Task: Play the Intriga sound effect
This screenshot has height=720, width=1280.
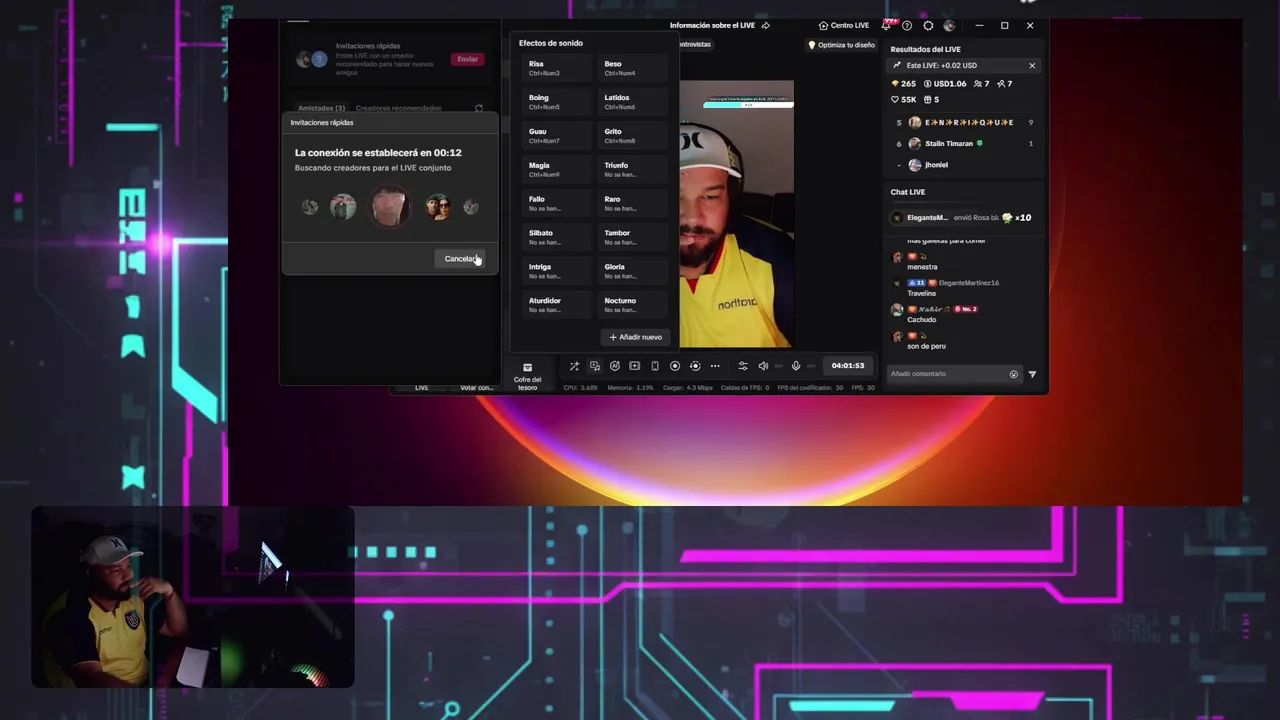Action: [x=557, y=272]
